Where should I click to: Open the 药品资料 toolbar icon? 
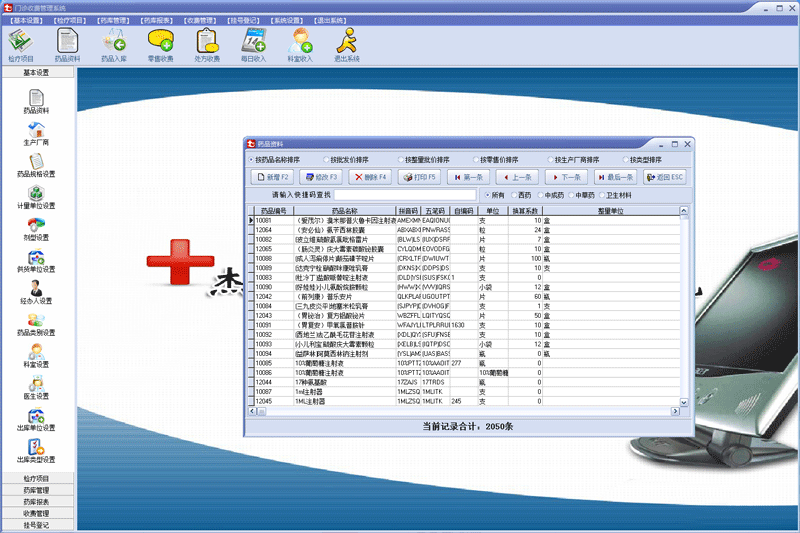pos(67,45)
